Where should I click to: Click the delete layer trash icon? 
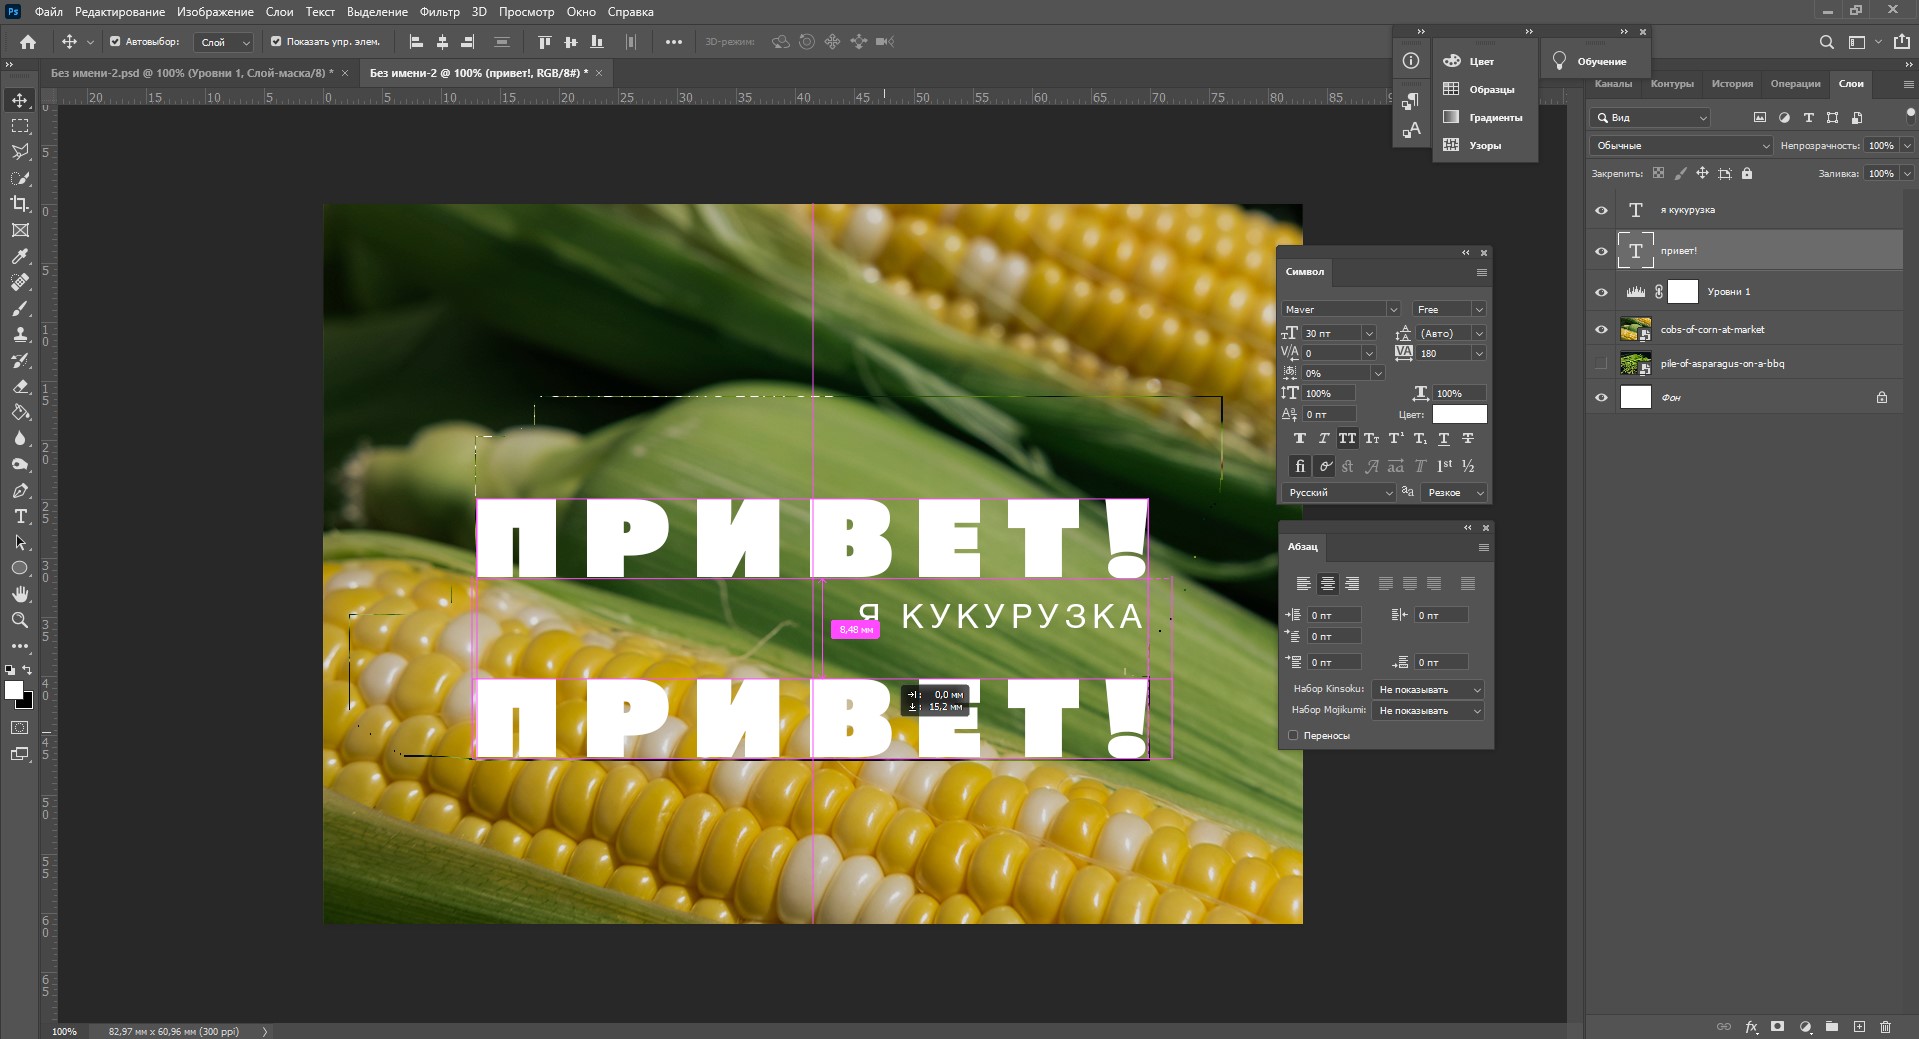(1885, 1027)
